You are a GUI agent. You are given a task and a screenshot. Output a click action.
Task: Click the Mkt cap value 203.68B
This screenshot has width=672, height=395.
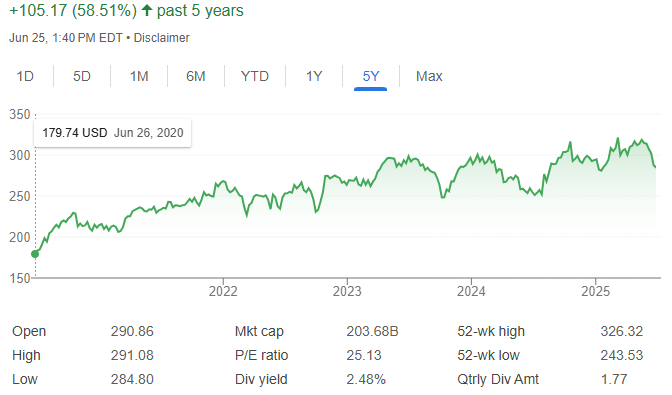pos(372,331)
